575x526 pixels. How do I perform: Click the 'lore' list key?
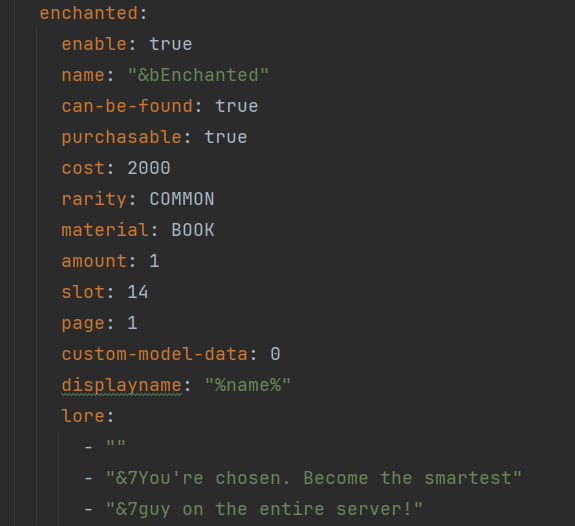[83, 416]
